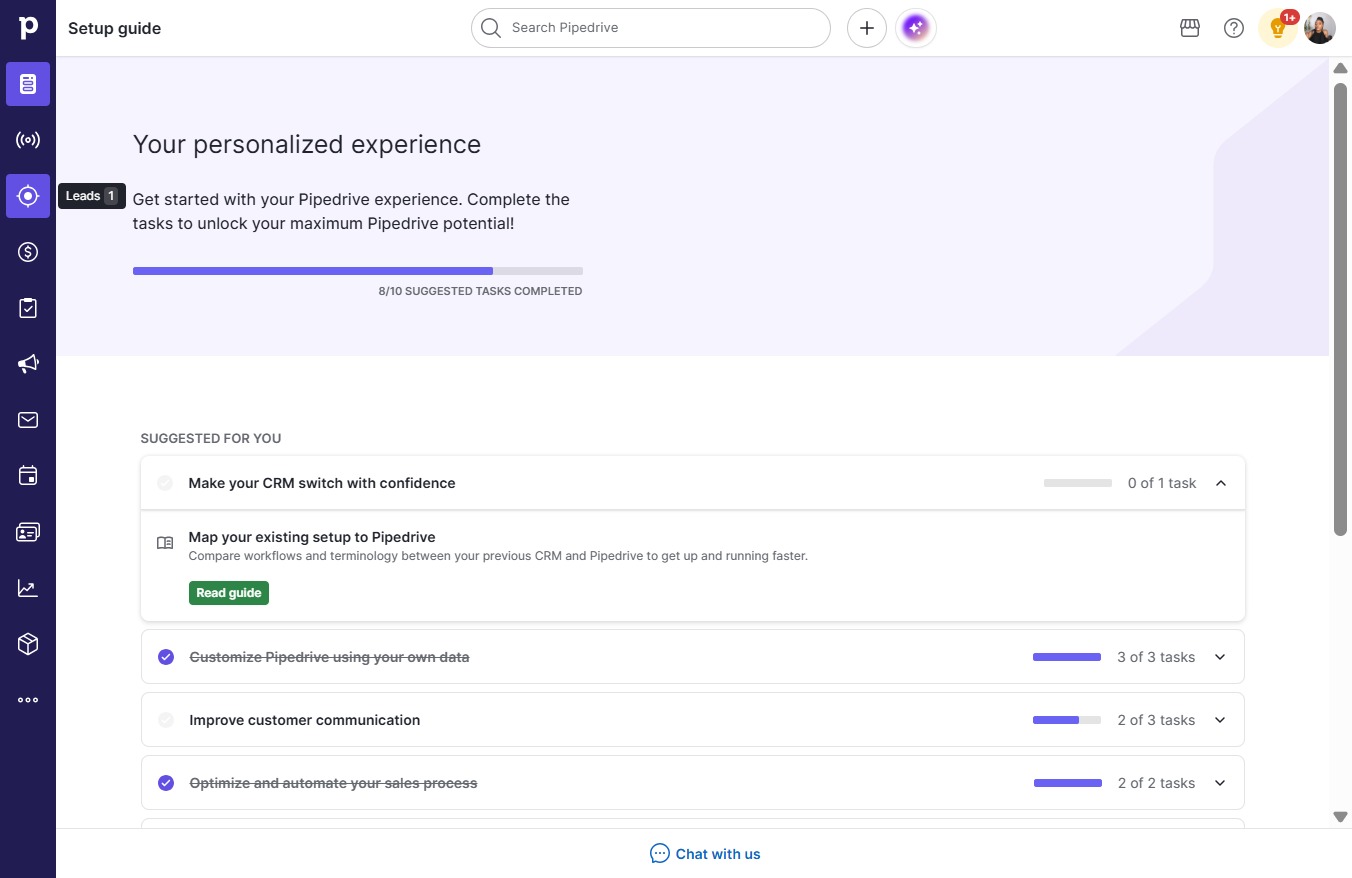Go to Leads via target icon

(28, 196)
